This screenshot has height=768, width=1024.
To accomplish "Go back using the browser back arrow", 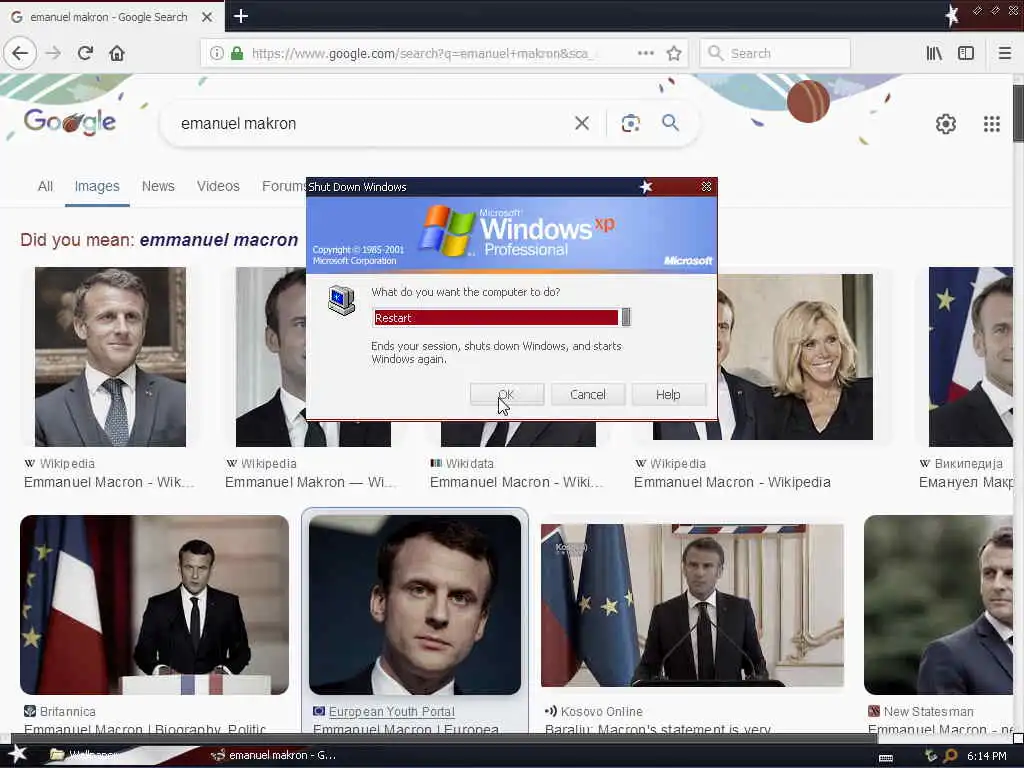I will pos(20,53).
